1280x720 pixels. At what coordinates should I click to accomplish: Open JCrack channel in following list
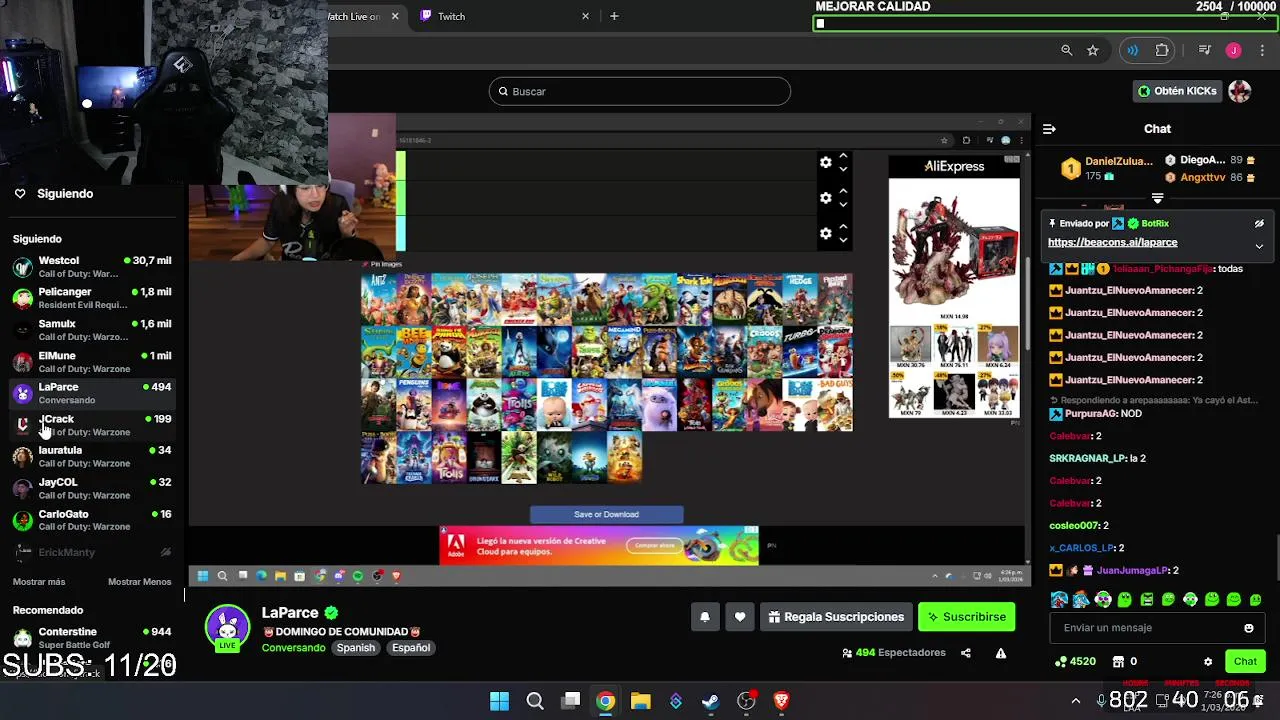click(92, 425)
